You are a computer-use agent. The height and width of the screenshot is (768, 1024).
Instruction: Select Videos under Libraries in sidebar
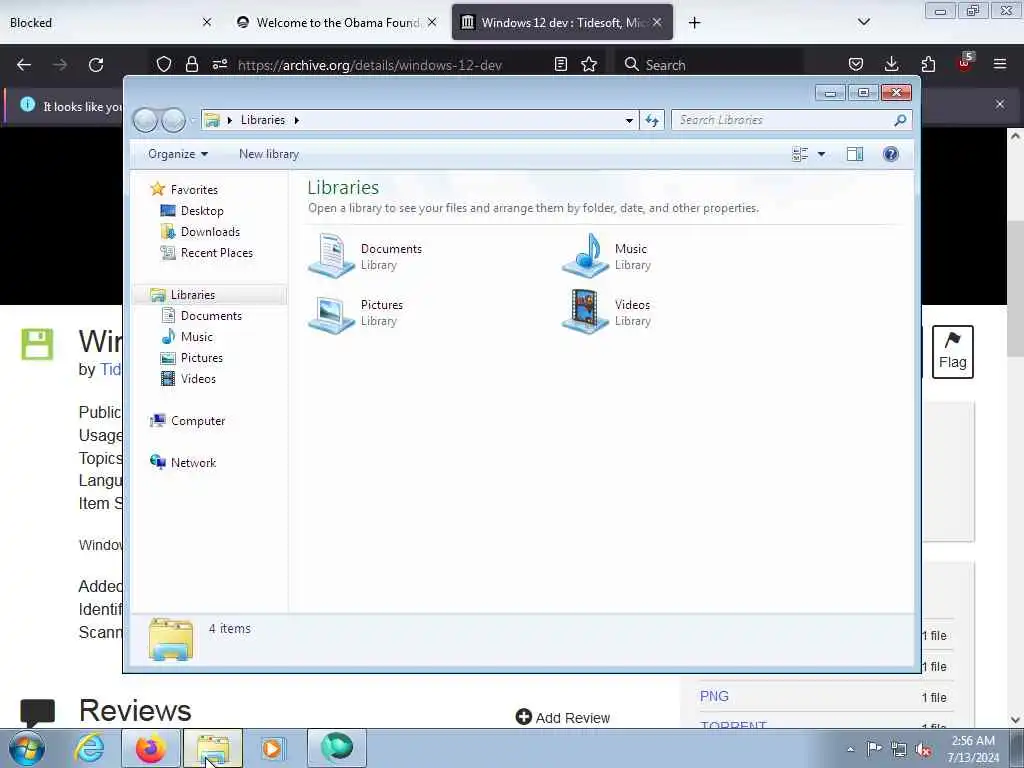pyautogui.click(x=198, y=379)
